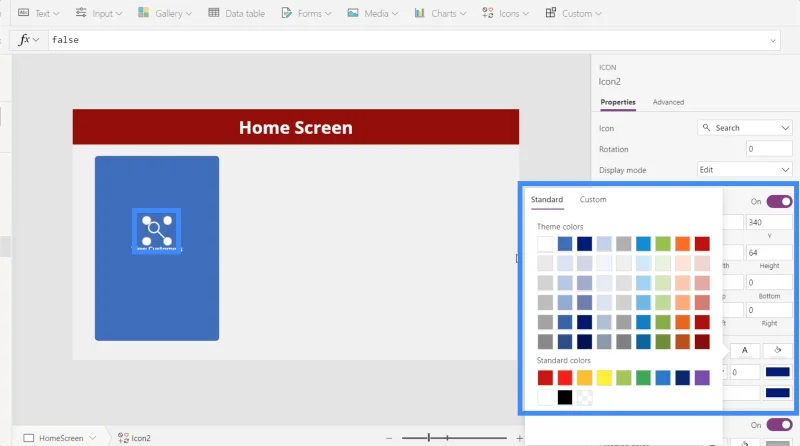This screenshot has width=800, height=446.
Task: Click the paint bucket fill icon
Action: point(778,350)
